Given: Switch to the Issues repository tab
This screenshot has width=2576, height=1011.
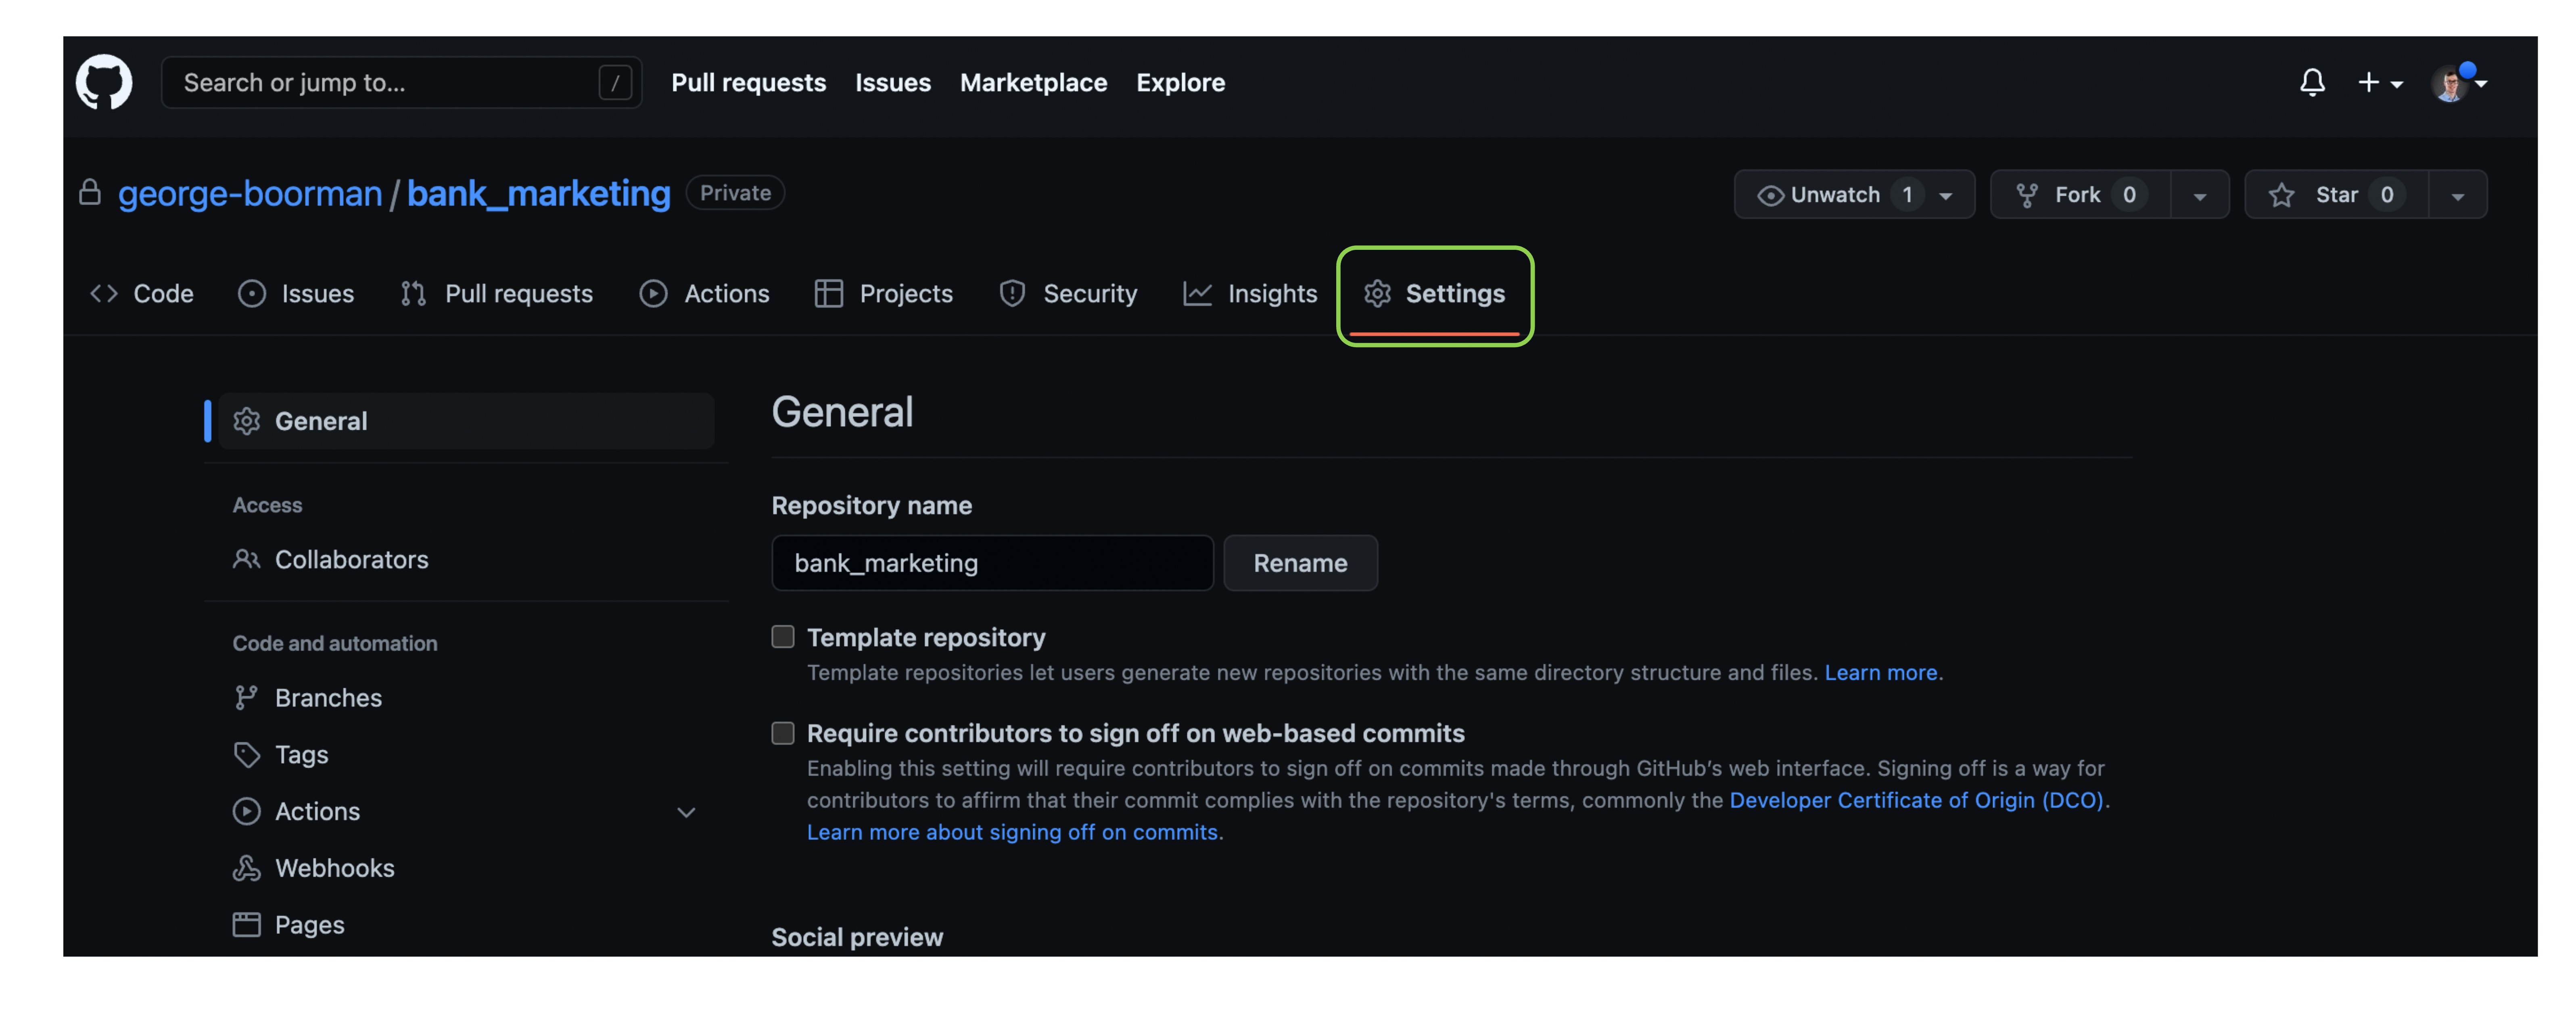Looking at the screenshot, I should coord(296,293).
